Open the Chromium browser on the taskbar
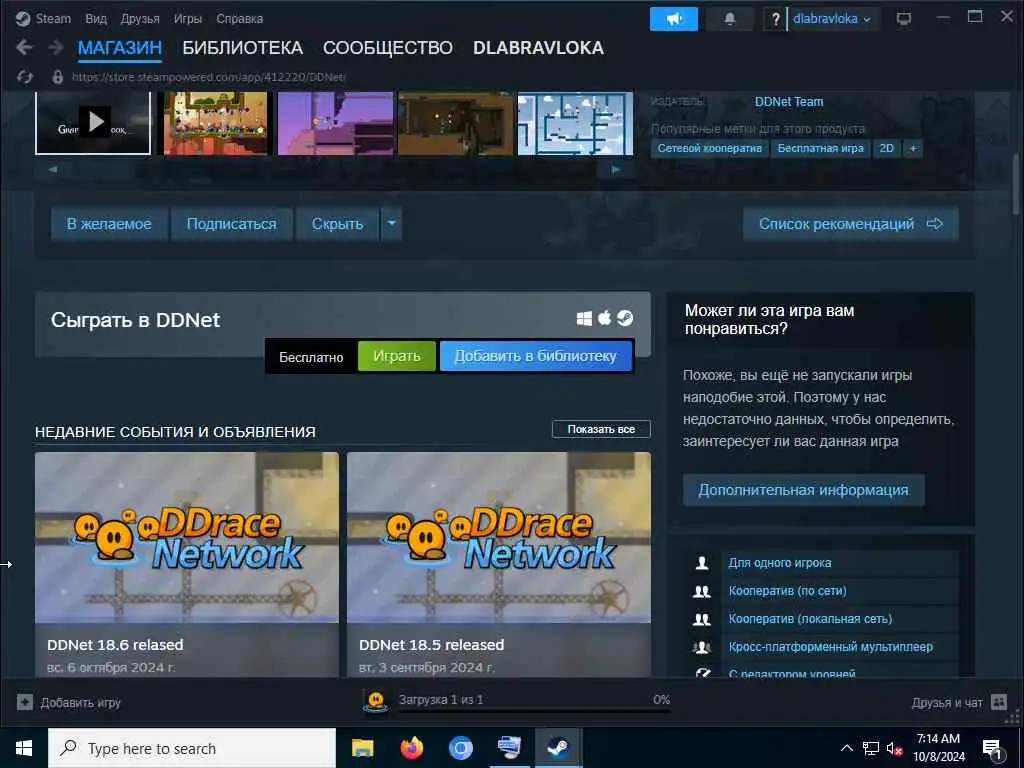The image size is (1024, 768). coord(460,748)
